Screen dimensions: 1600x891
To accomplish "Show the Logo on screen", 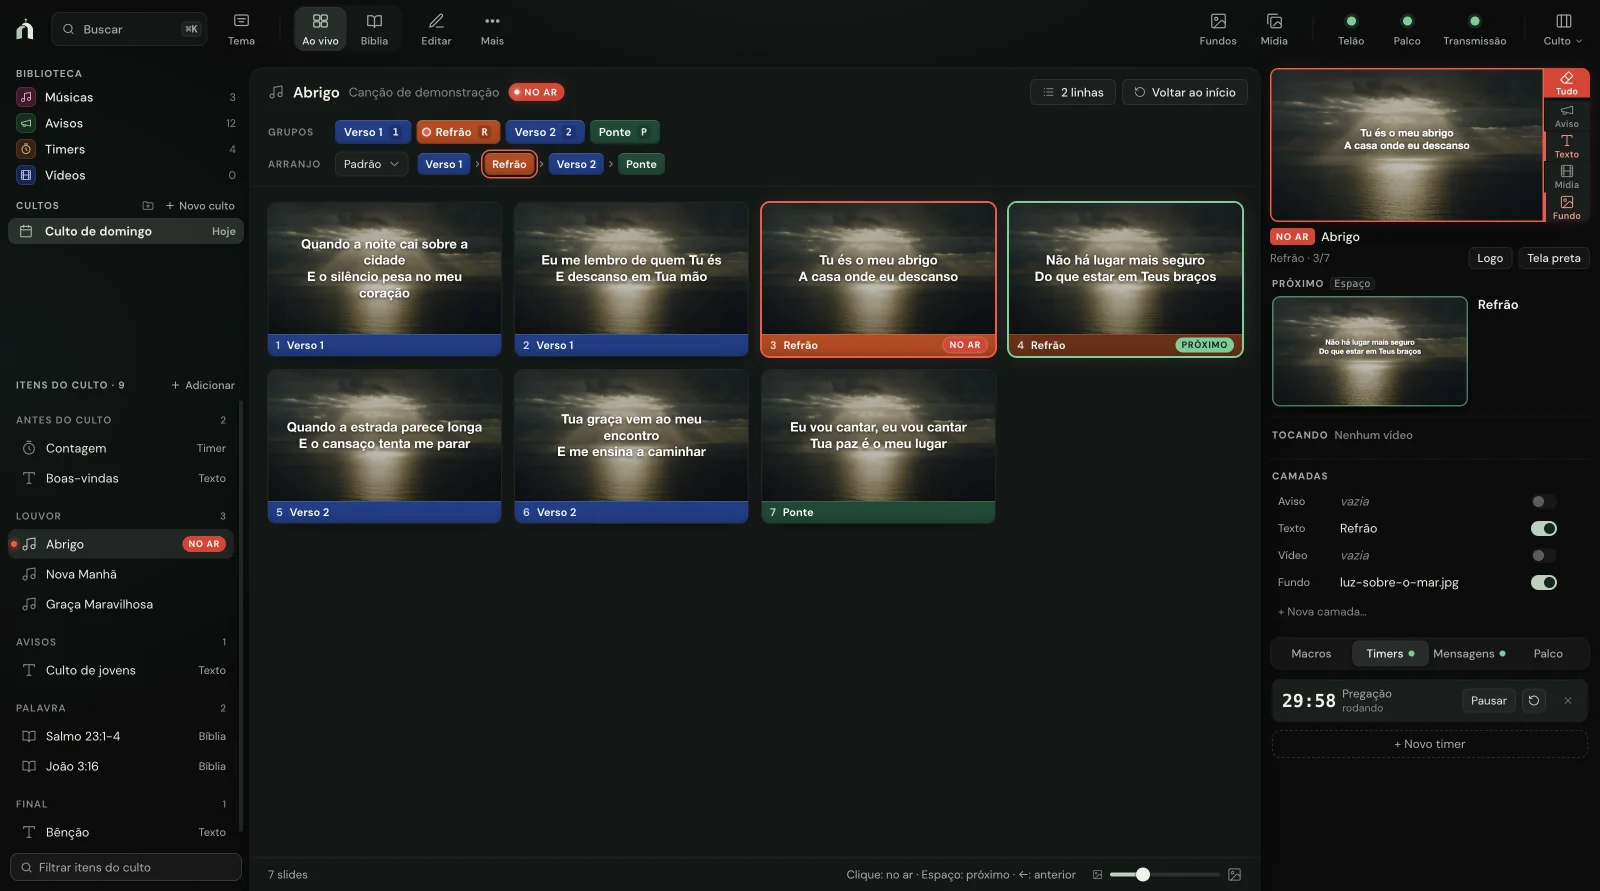I will (x=1490, y=258).
